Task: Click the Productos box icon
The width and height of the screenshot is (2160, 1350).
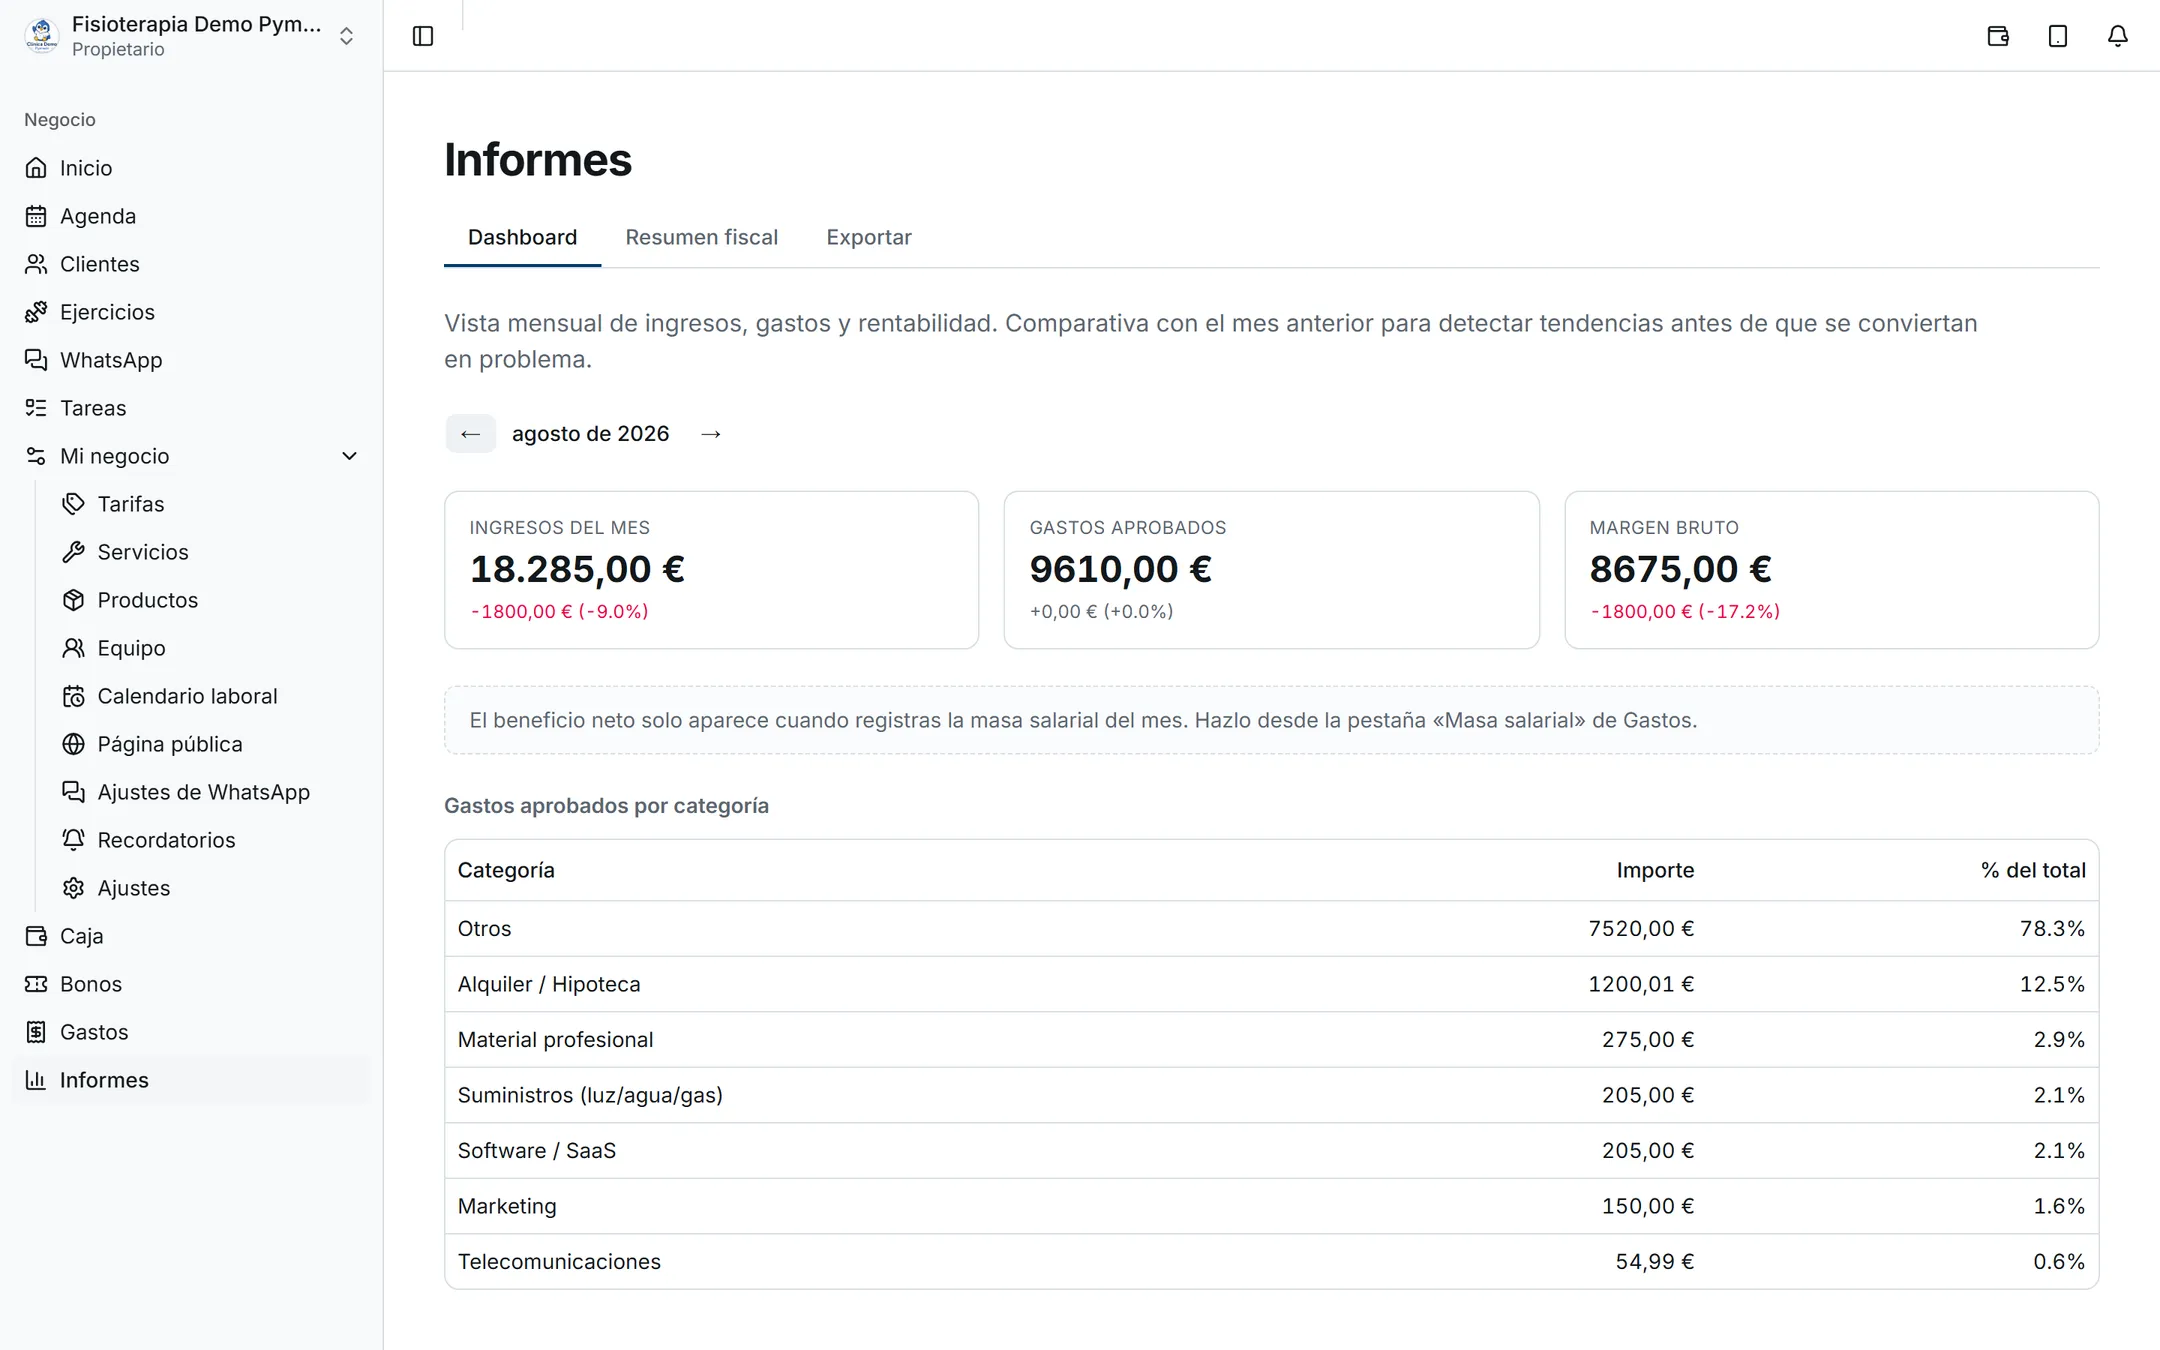Action: pos(73,600)
